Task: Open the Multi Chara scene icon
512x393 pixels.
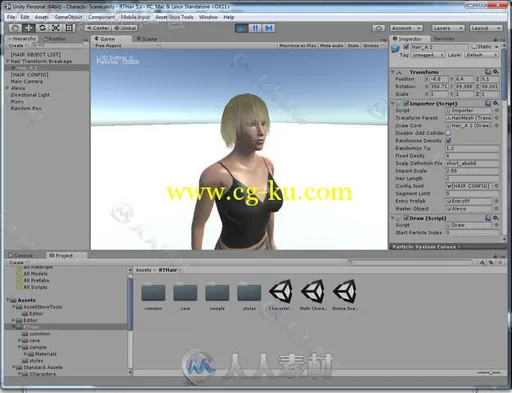Action: (x=313, y=291)
